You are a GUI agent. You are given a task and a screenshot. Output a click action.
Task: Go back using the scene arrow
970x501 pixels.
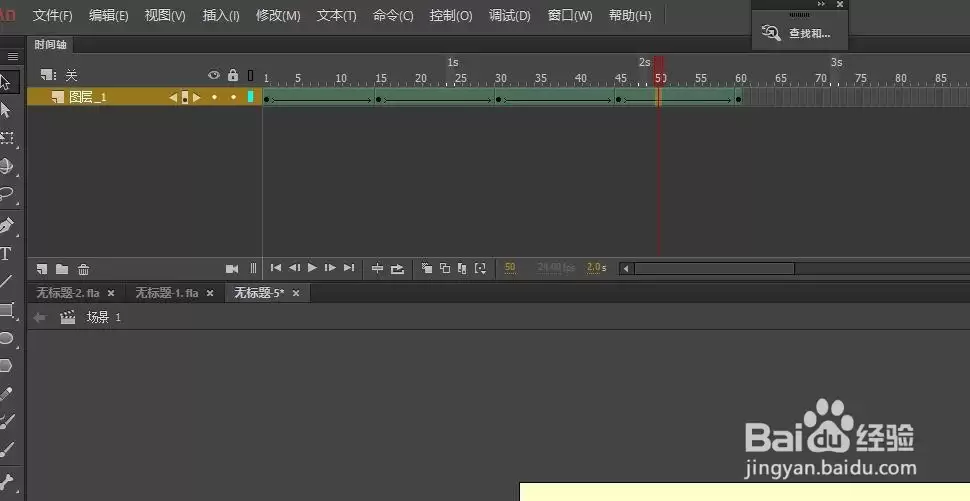[40, 317]
